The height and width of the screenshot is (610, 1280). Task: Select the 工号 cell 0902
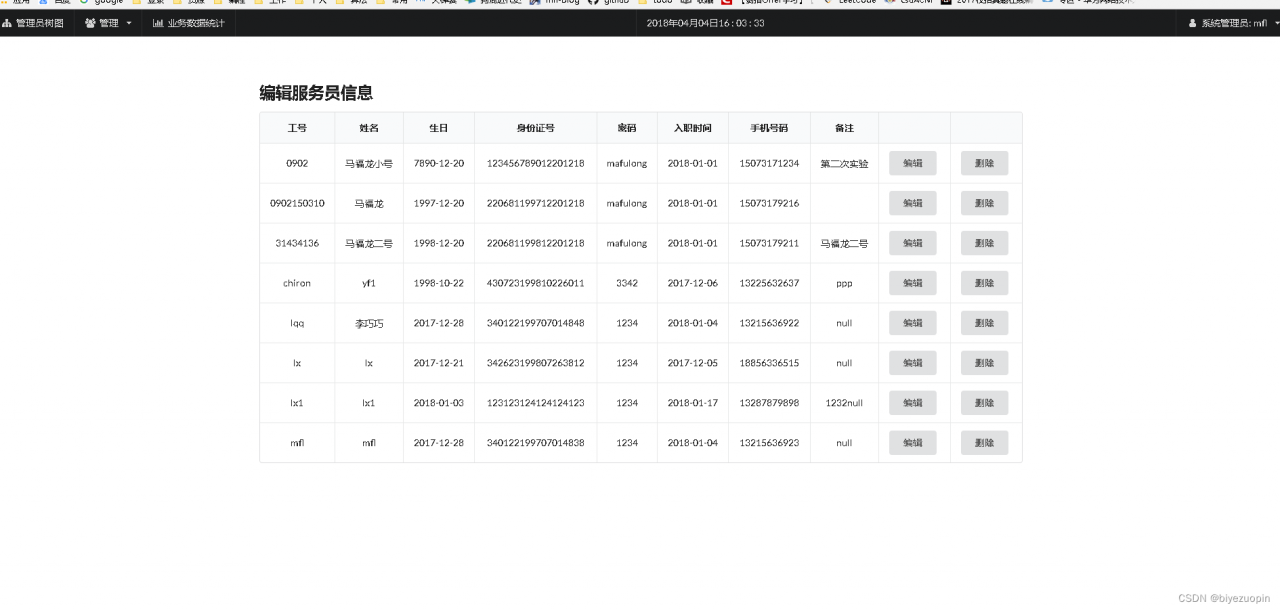coord(297,163)
